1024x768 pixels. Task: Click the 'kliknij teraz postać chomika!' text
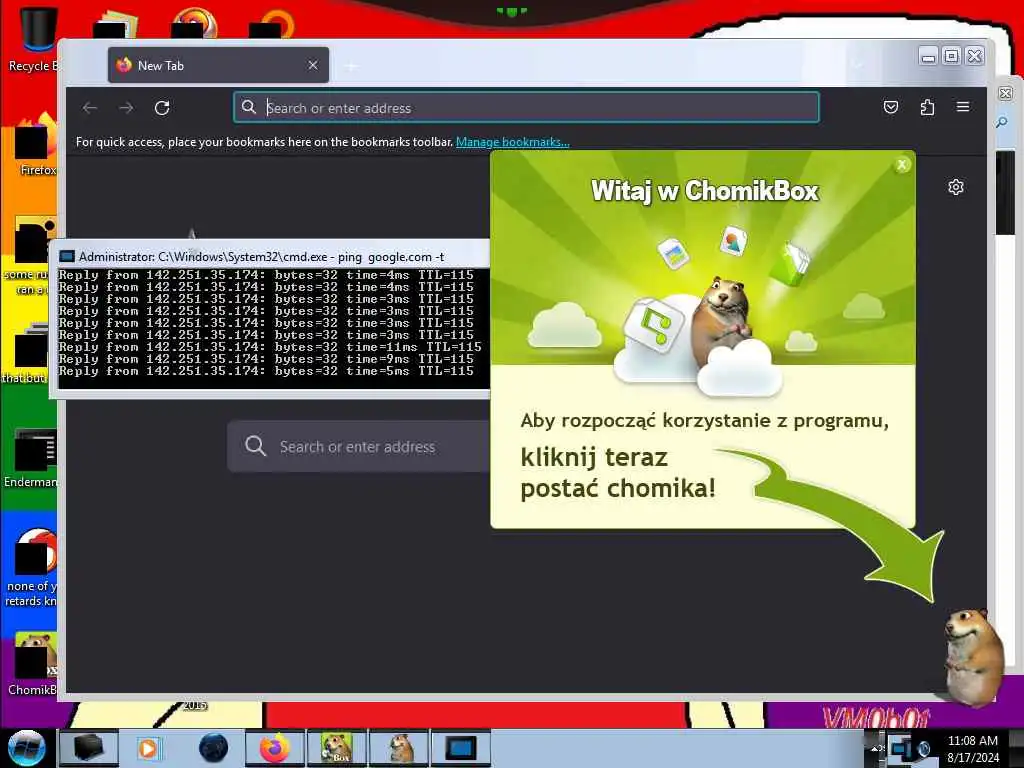coord(618,472)
